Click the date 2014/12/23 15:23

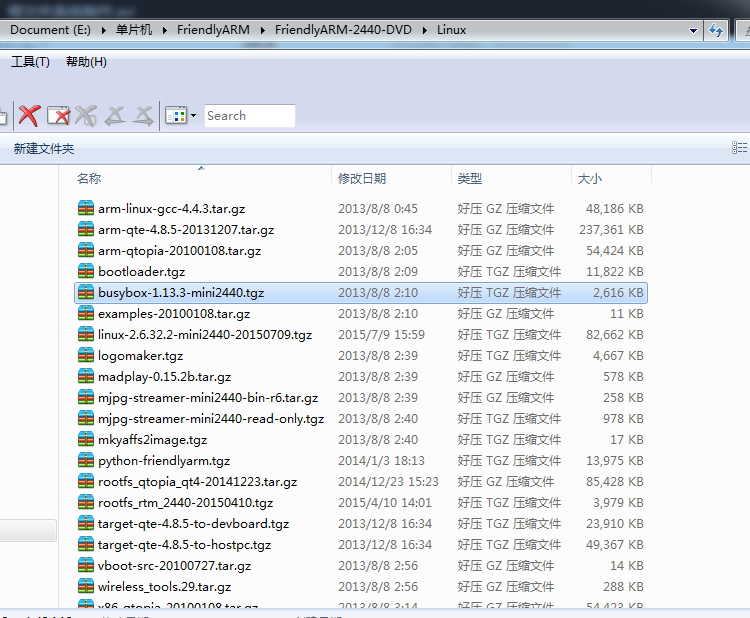click(388, 482)
